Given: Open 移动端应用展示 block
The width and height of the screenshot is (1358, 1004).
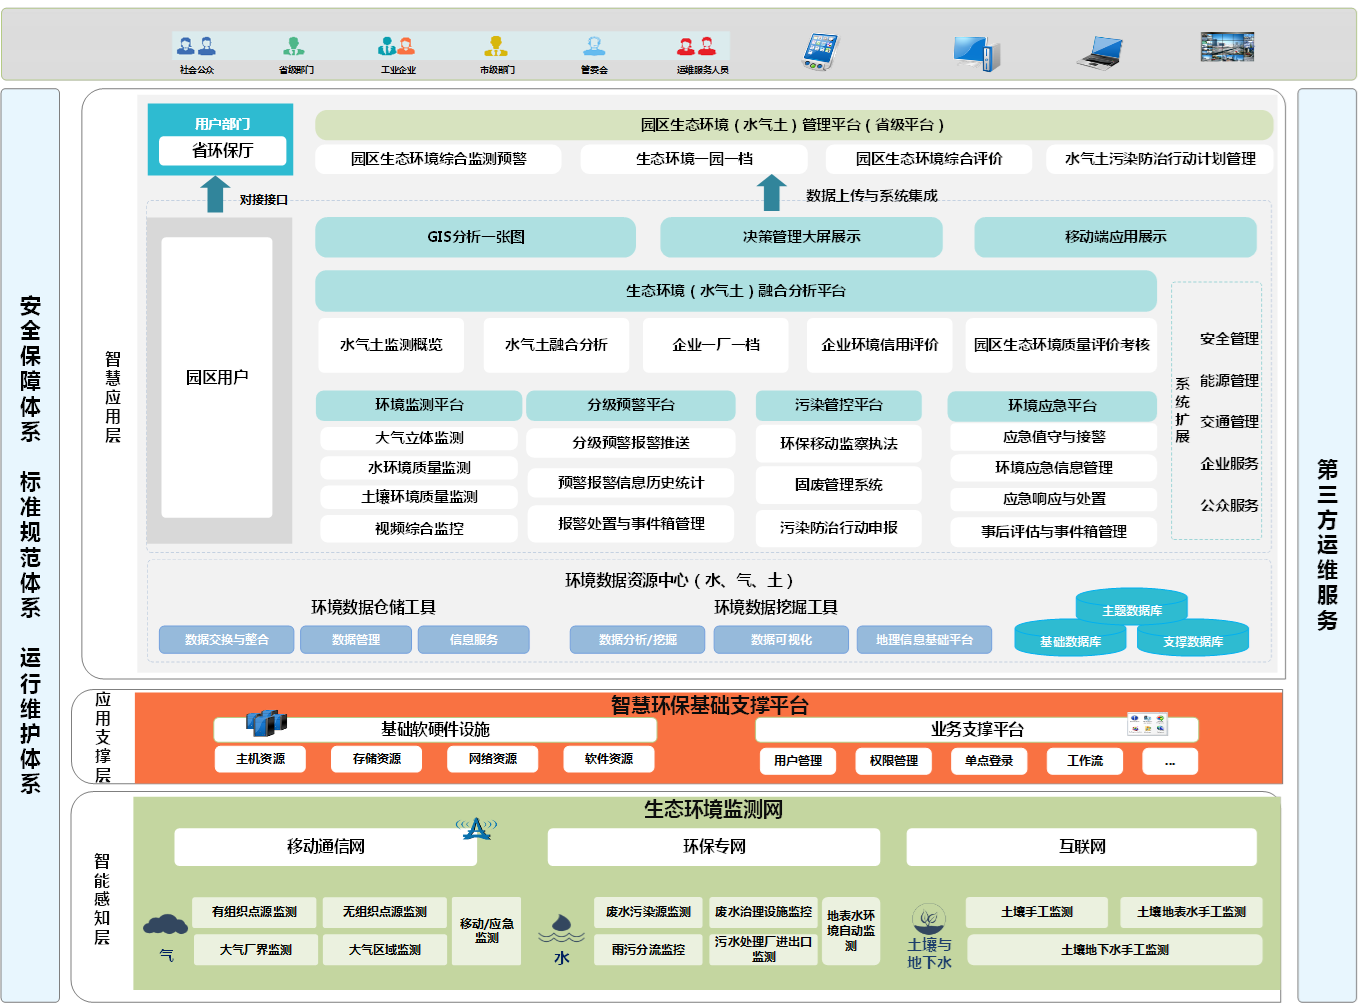Looking at the screenshot, I should 1116,237.
